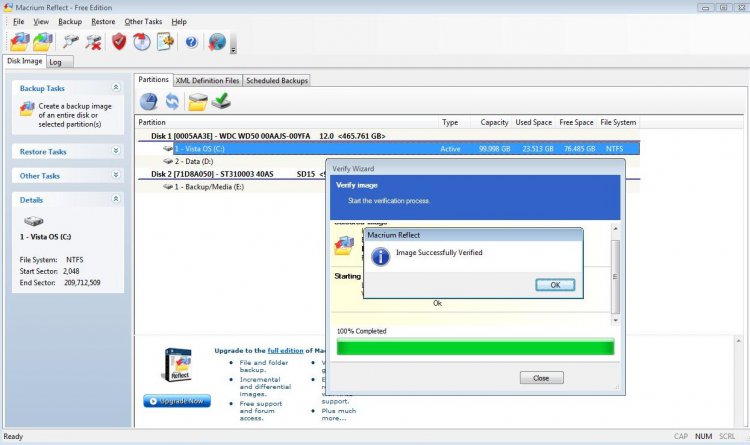The width and height of the screenshot is (750, 445).
Task: Click the restore image folder toolbar icon
Action: [43, 42]
